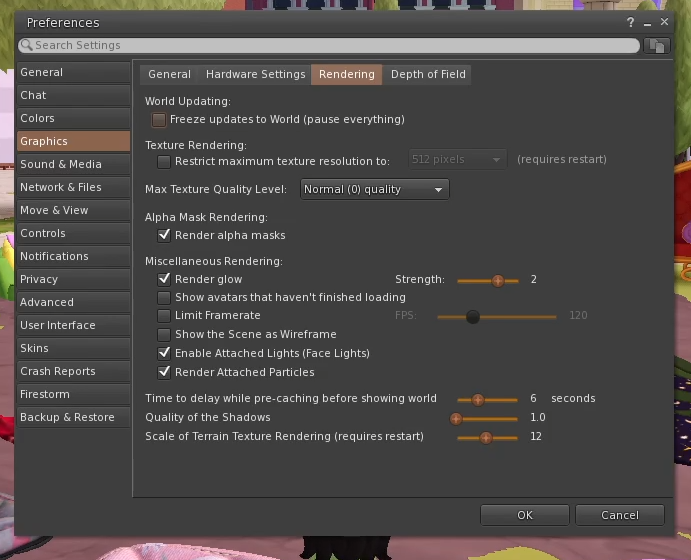This screenshot has height=560, width=691.
Task: Minimize the Preferences window
Action: point(647,23)
